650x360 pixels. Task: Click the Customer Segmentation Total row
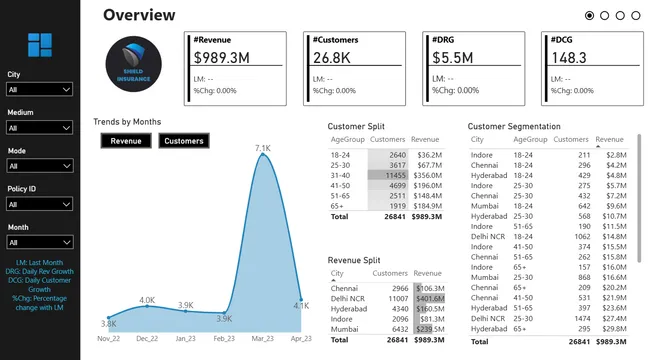pyautogui.click(x=548, y=342)
